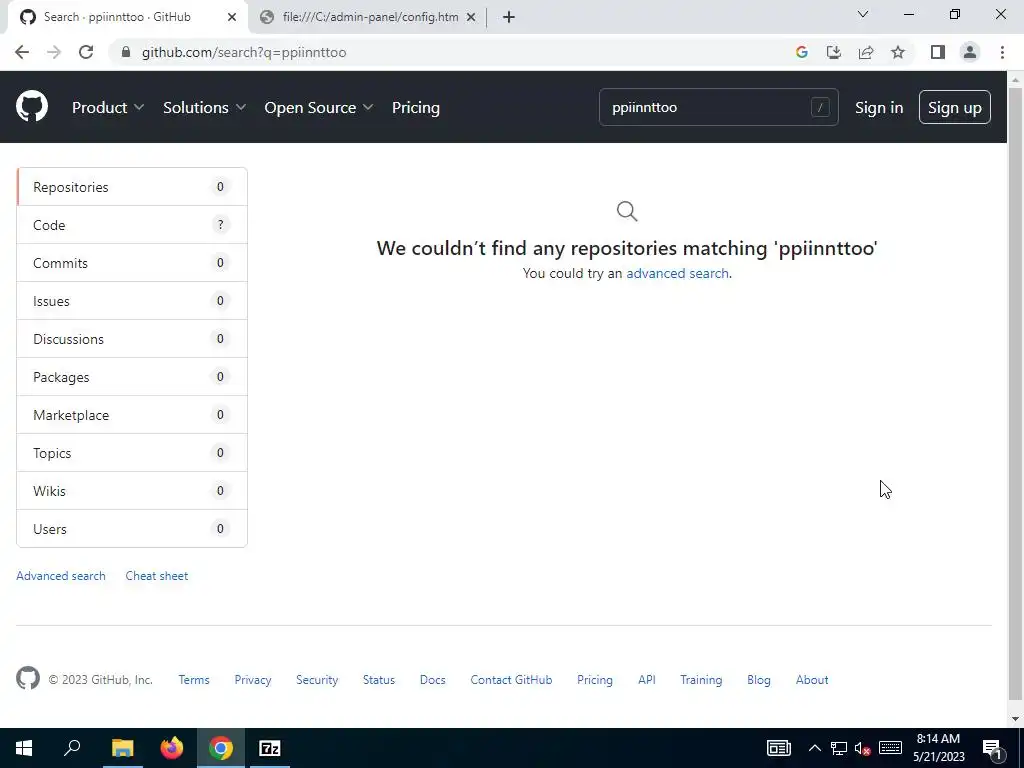Close the GitHub search tab

232,17
